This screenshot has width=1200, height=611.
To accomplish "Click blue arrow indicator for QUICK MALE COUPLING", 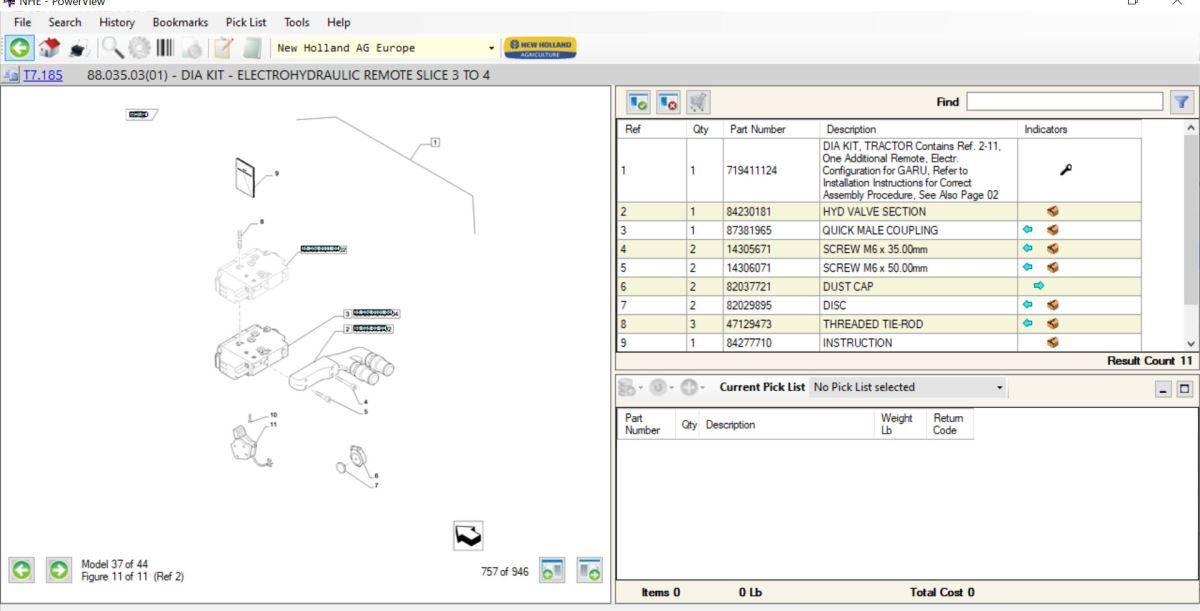I will point(1027,230).
